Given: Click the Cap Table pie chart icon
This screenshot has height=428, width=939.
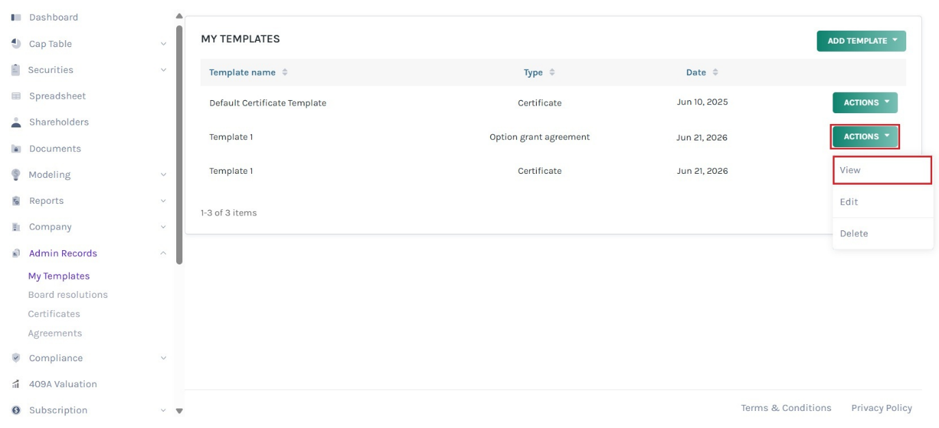Looking at the screenshot, I should (x=16, y=44).
